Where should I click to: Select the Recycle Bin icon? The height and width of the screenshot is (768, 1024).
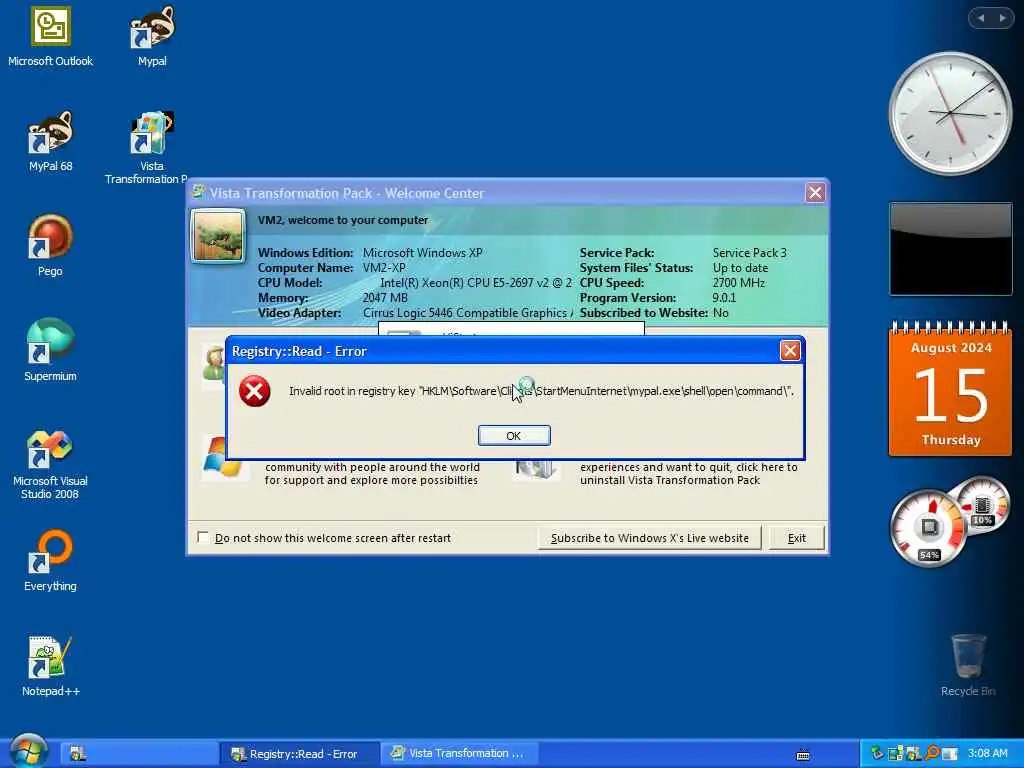click(968, 665)
